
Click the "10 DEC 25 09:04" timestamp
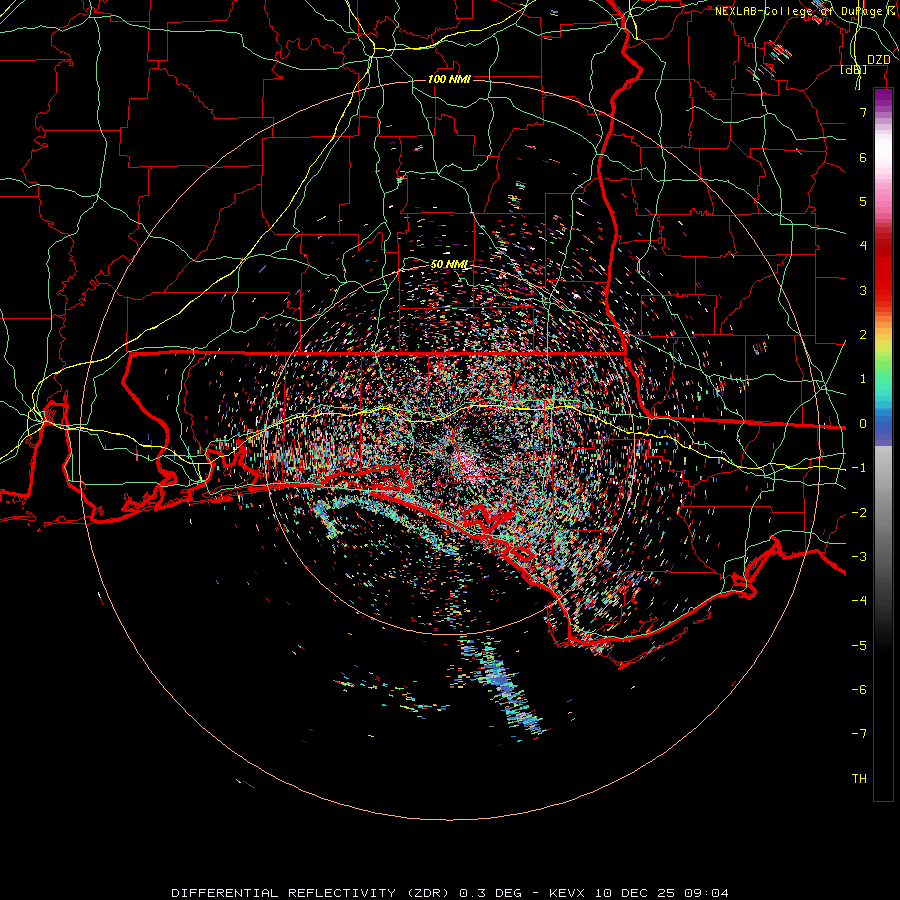(661, 893)
